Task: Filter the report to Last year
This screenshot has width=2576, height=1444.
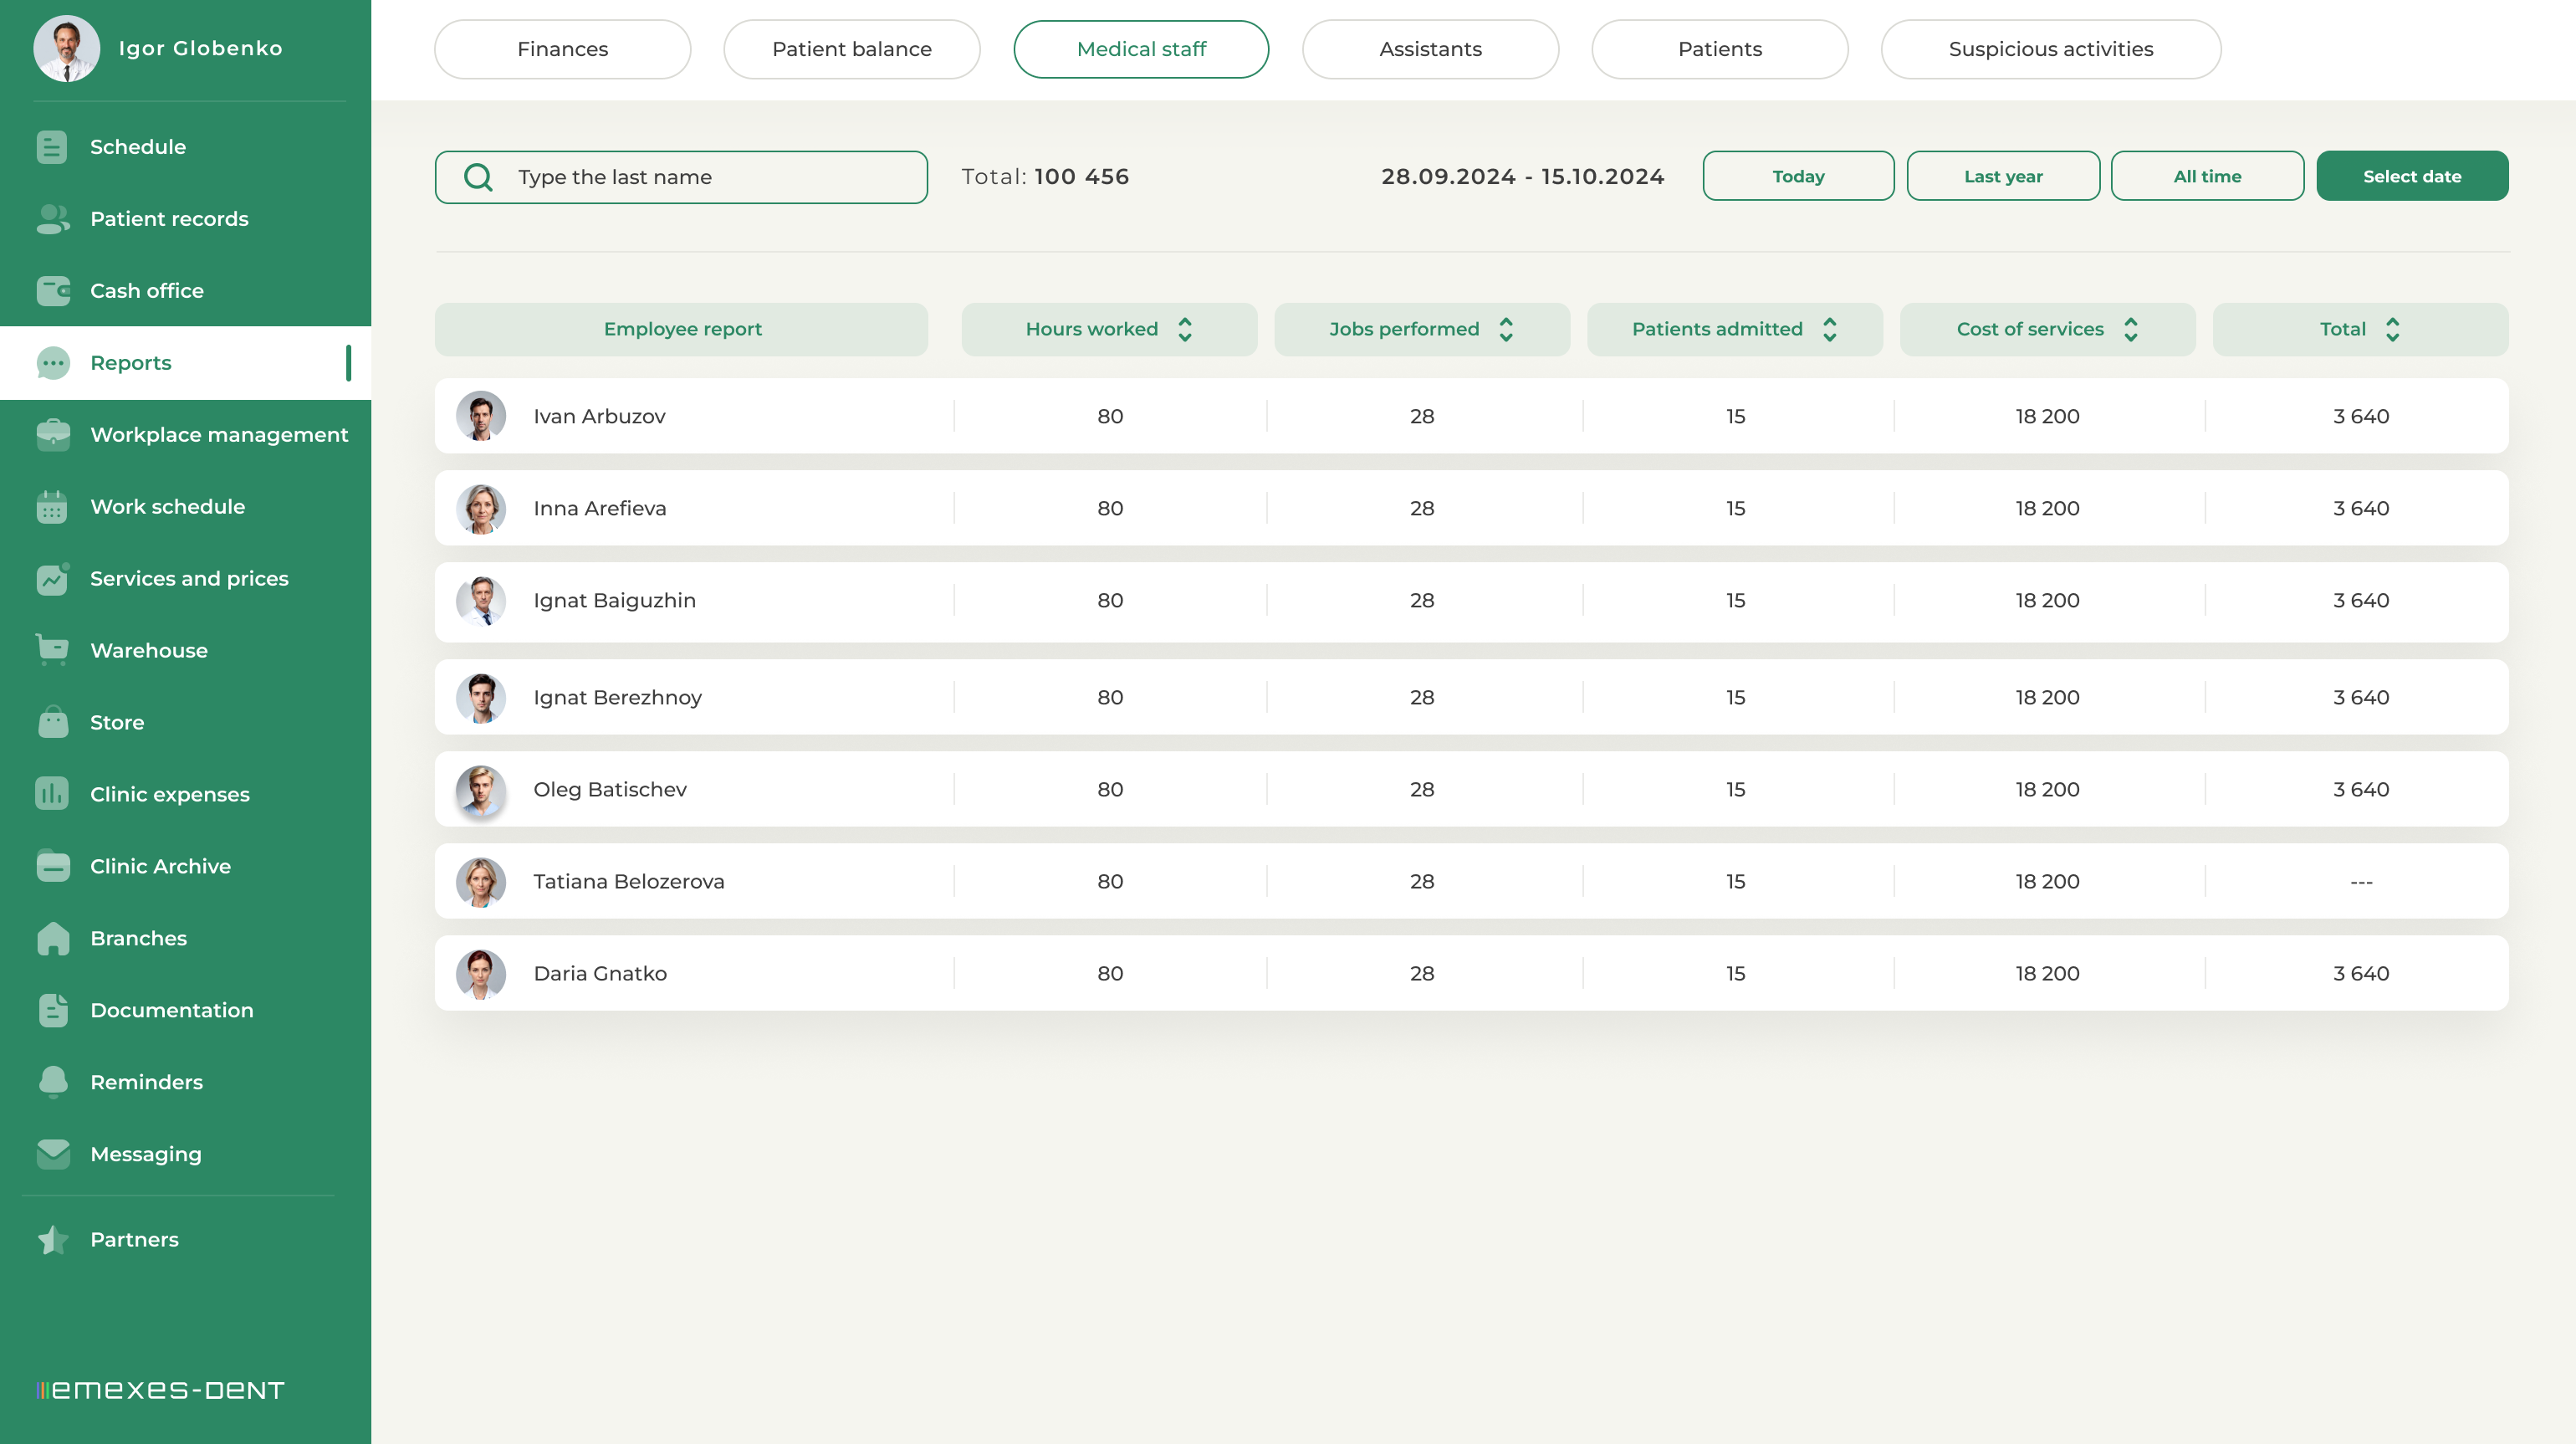Action: coord(2003,176)
